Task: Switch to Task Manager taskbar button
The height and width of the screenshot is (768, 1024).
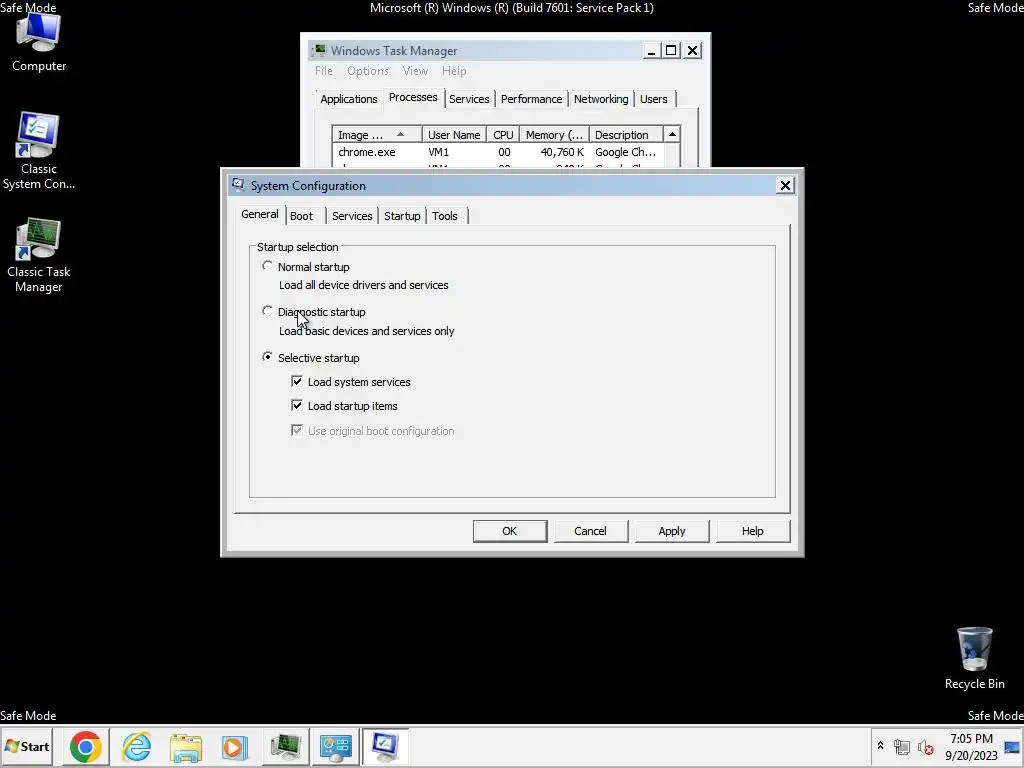Action: click(x=285, y=746)
